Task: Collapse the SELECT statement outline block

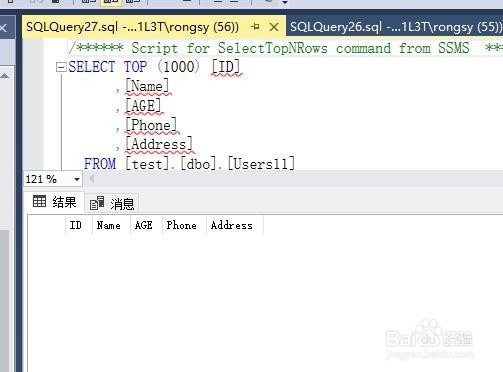Action: (x=61, y=68)
